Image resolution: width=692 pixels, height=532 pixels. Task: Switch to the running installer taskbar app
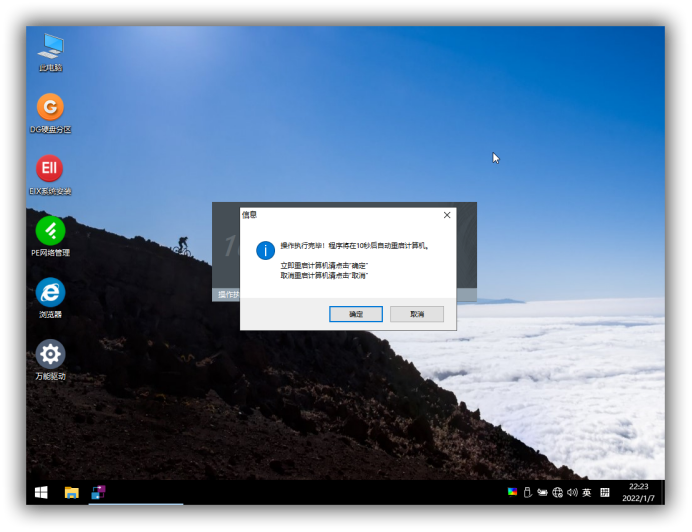point(99,492)
